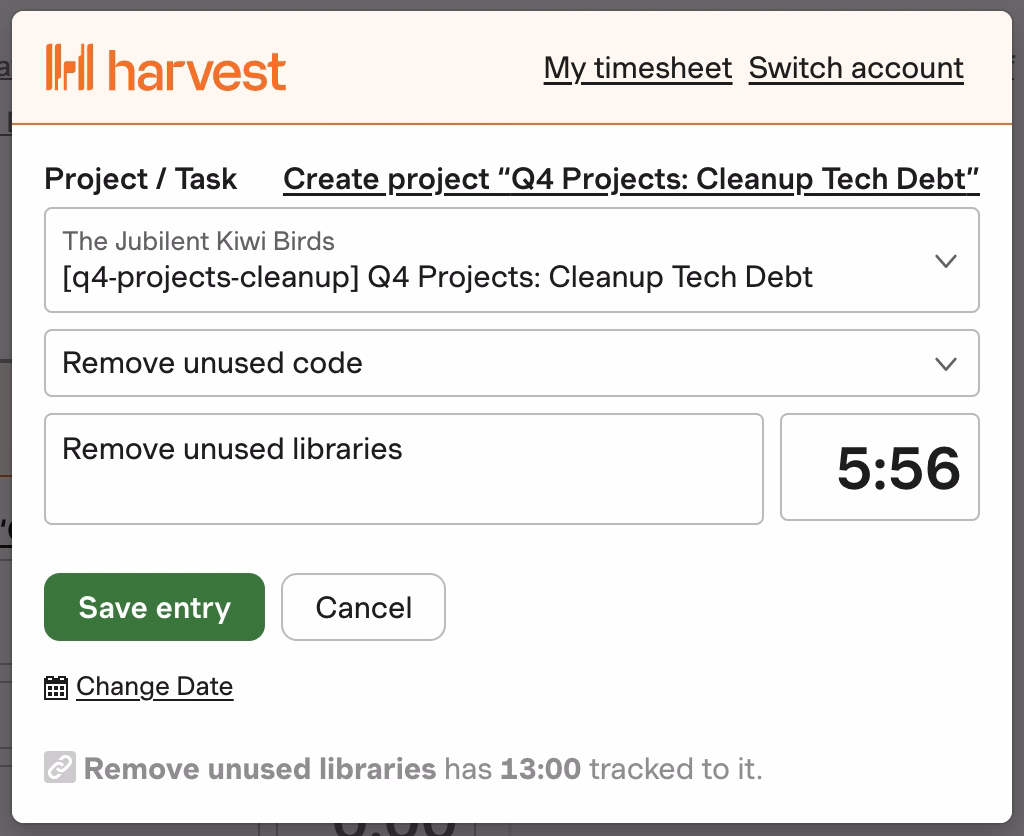Create project "Q4 Projects: Cleanup Tech Debt"
The height and width of the screenshot is (836, 1024).
coord(631,179)
